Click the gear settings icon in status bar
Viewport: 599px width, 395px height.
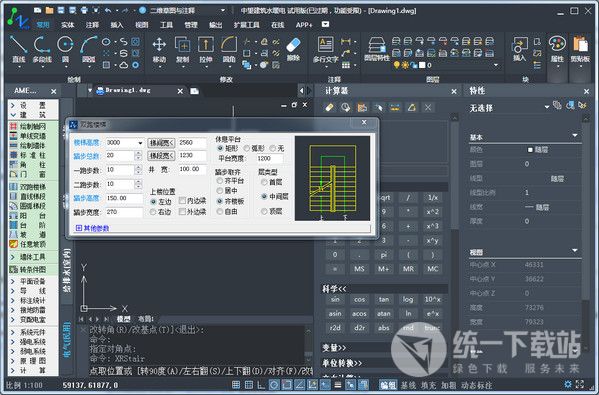(x=568, y=384)
